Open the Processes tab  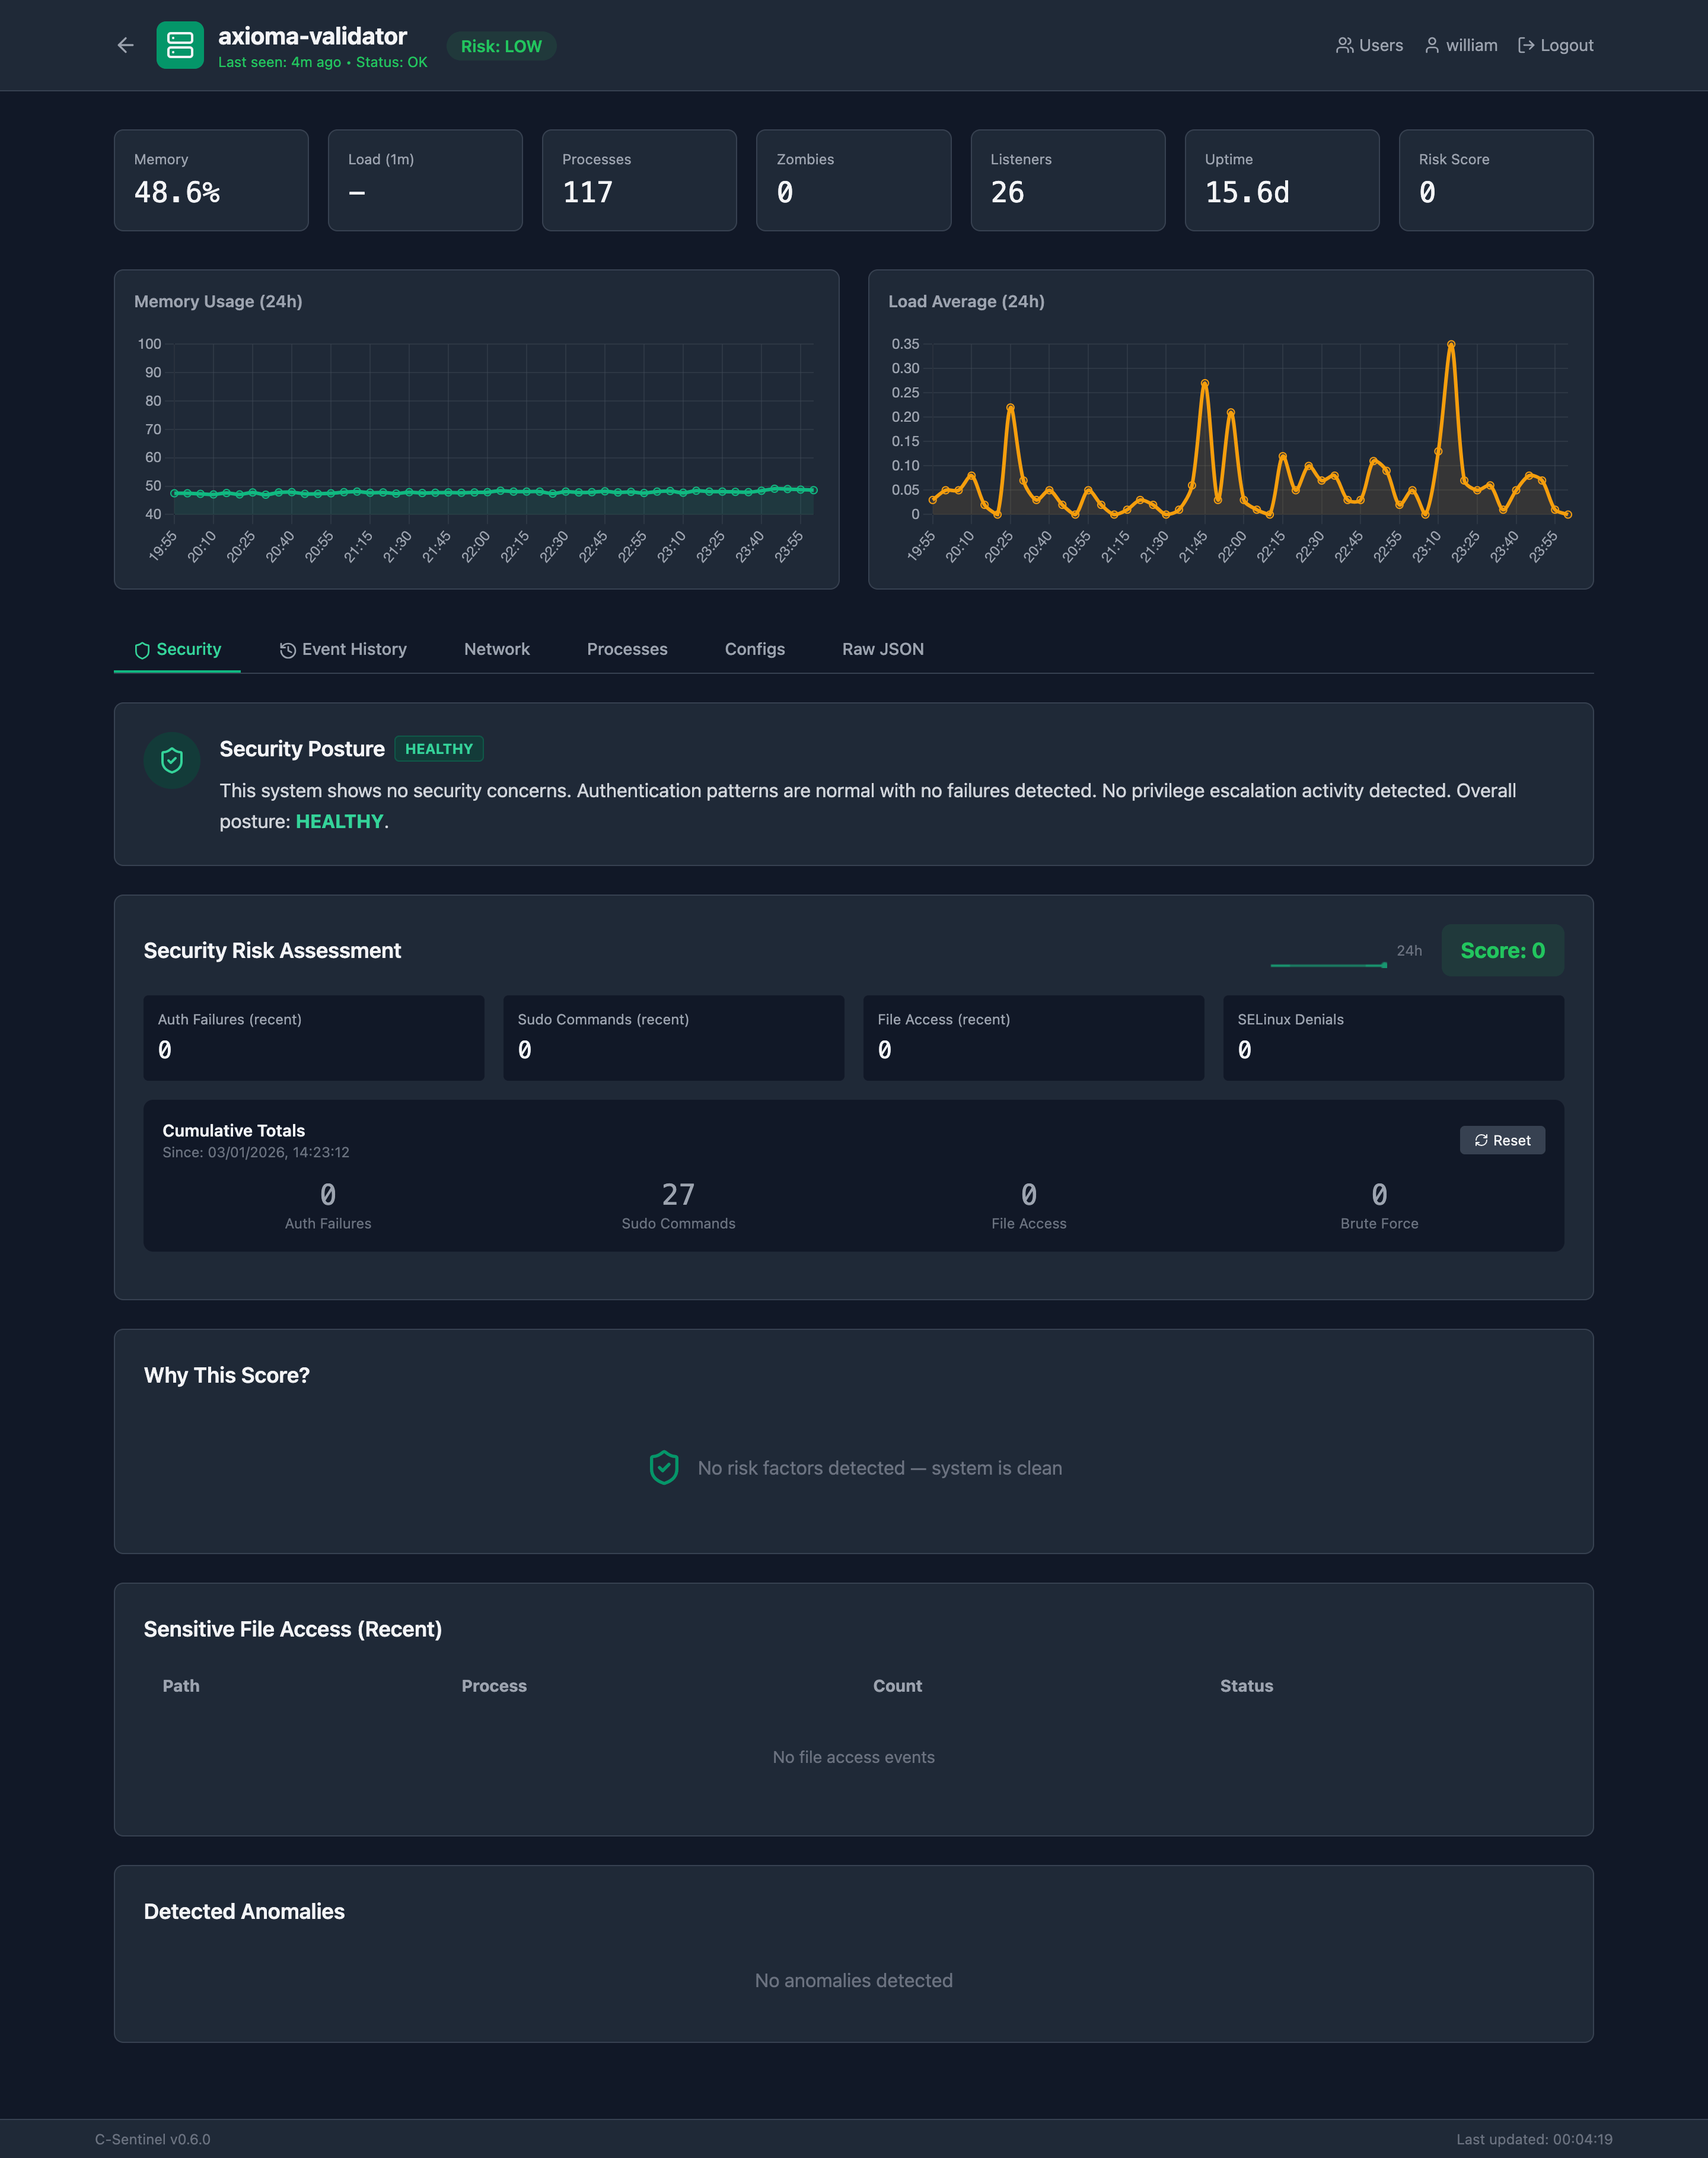click(x=626, y=649)
